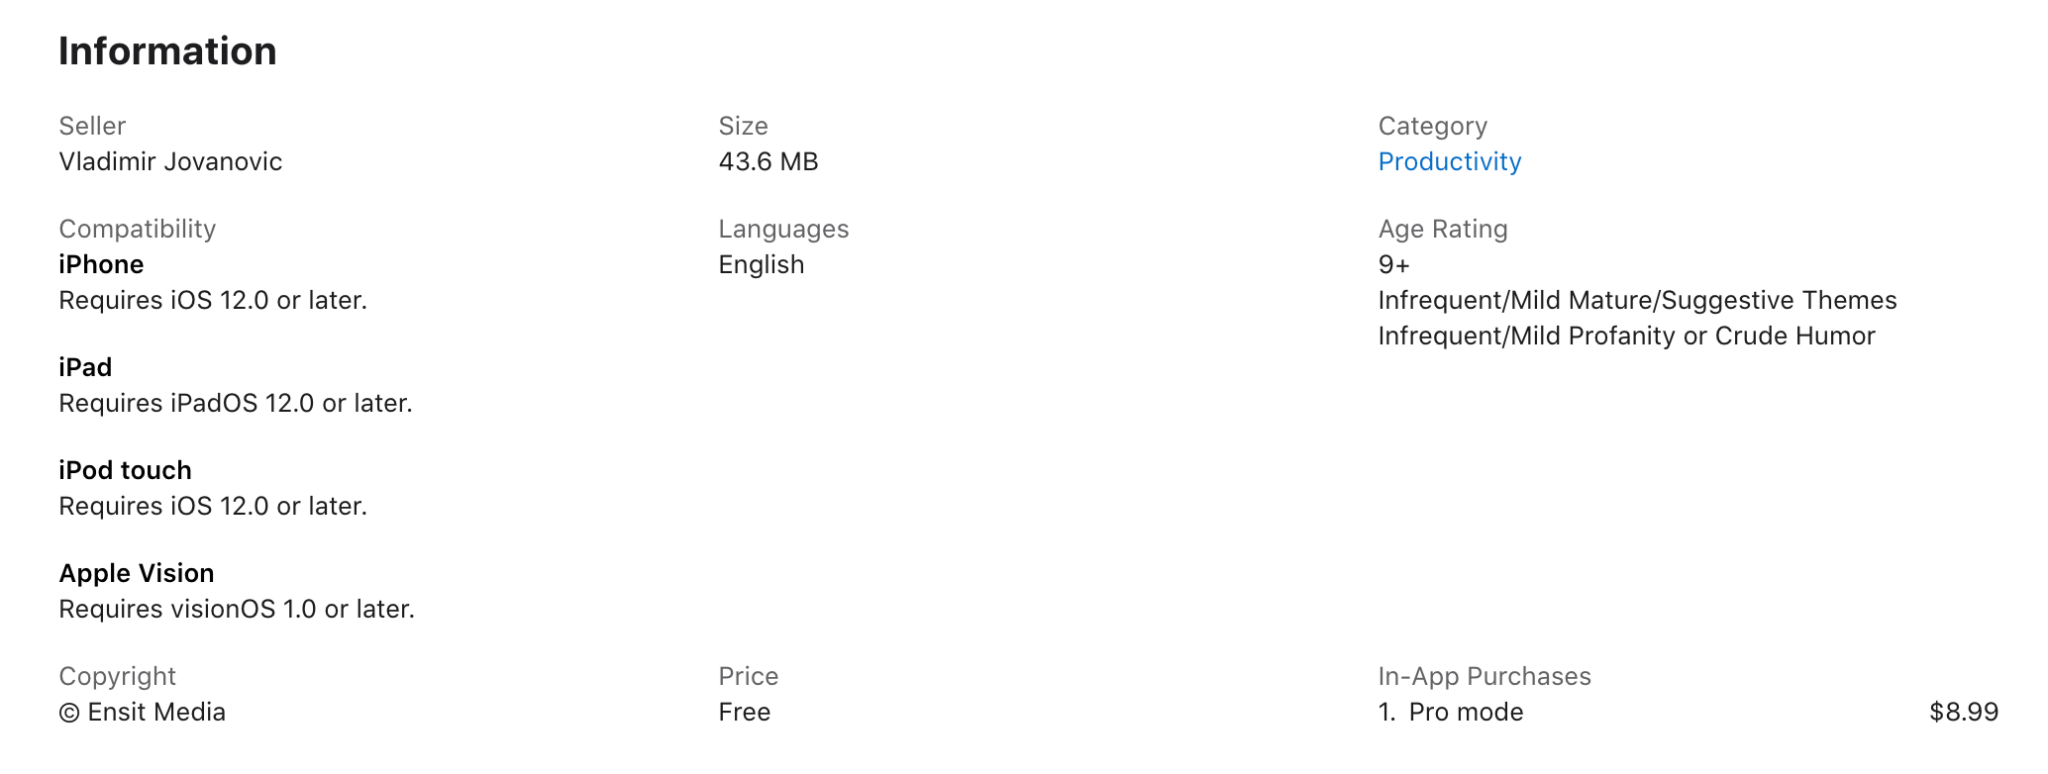
Task: Click the Age Rating label
Action: coord(1442,229)
